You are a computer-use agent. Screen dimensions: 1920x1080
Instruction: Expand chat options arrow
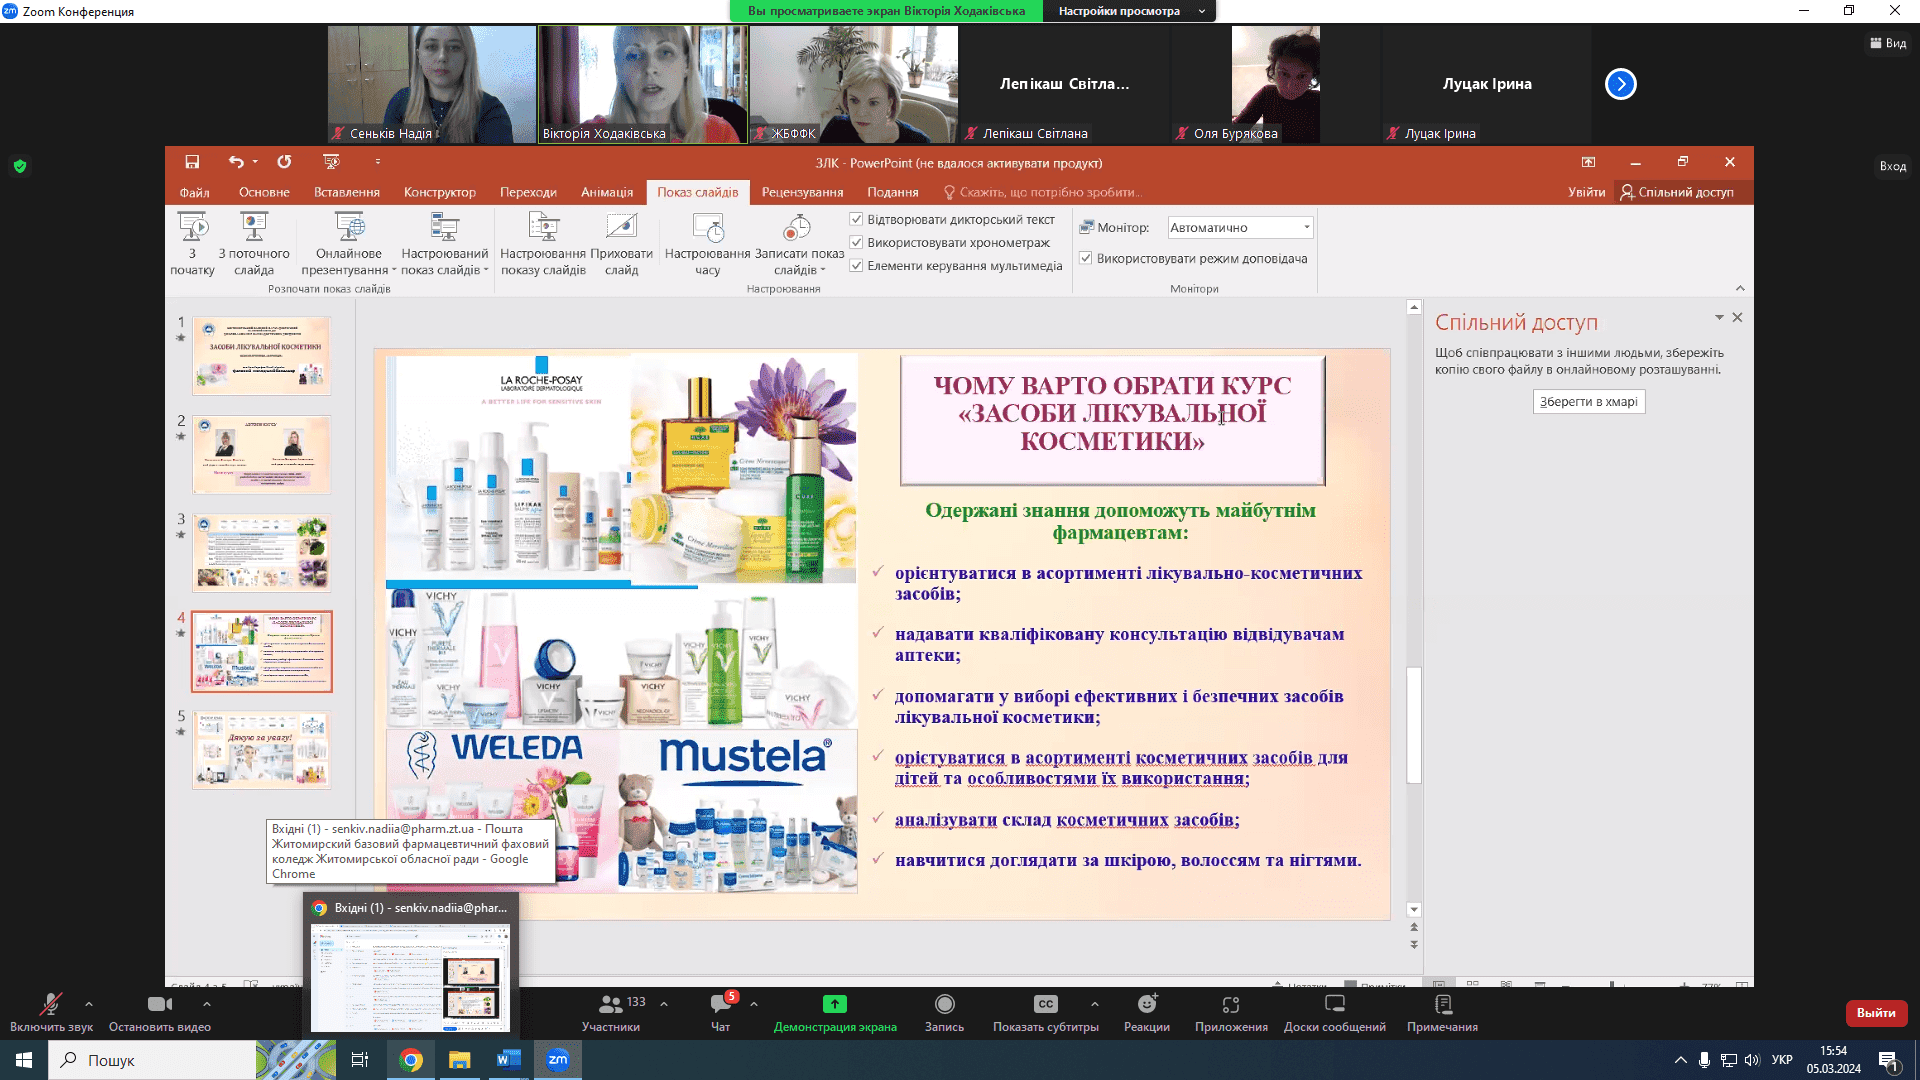click(x=754, y=1003)
